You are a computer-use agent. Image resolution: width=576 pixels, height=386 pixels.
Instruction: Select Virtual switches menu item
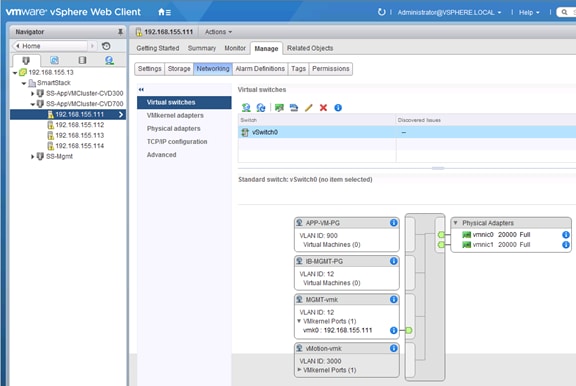pos(184,102)
